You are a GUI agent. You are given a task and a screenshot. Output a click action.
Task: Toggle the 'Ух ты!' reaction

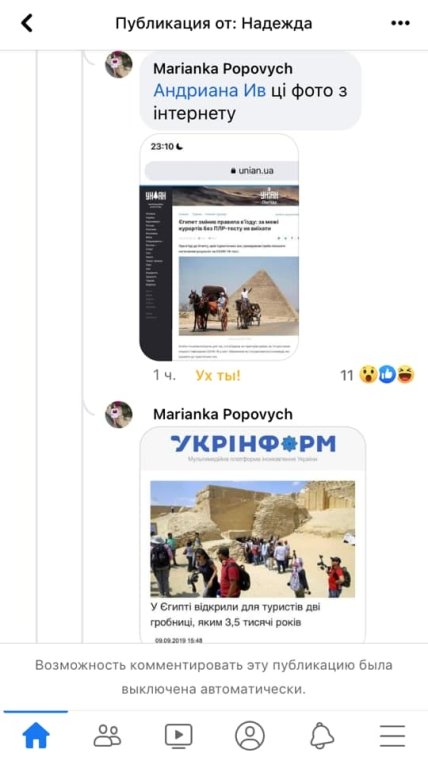click(x=218, y=375)
